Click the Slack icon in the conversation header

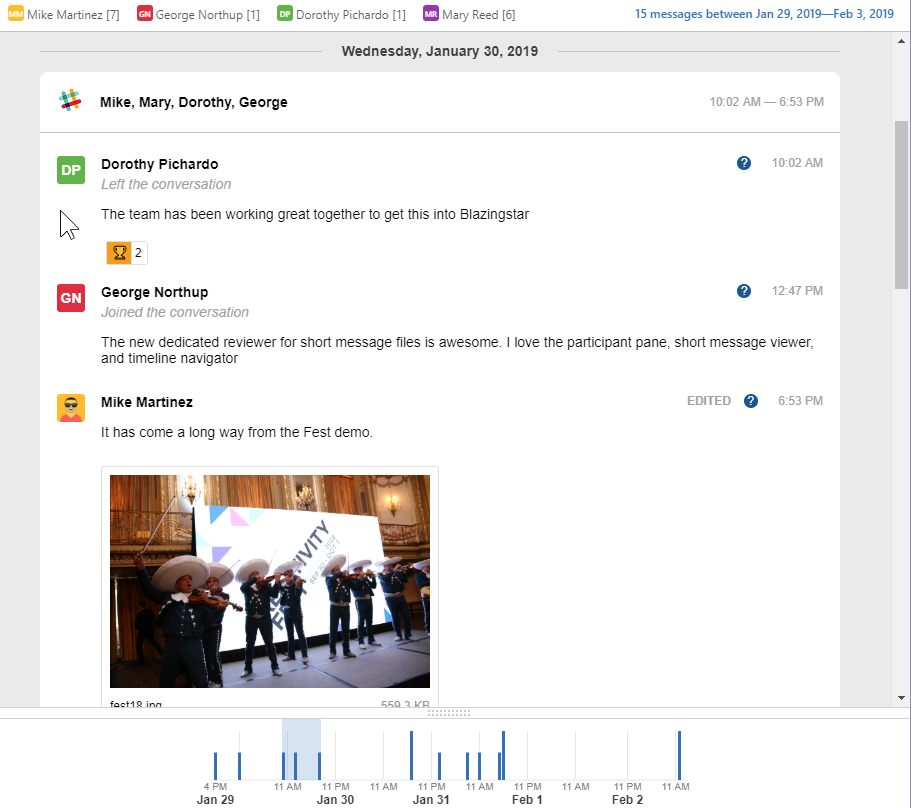click(x=70, y=101)
